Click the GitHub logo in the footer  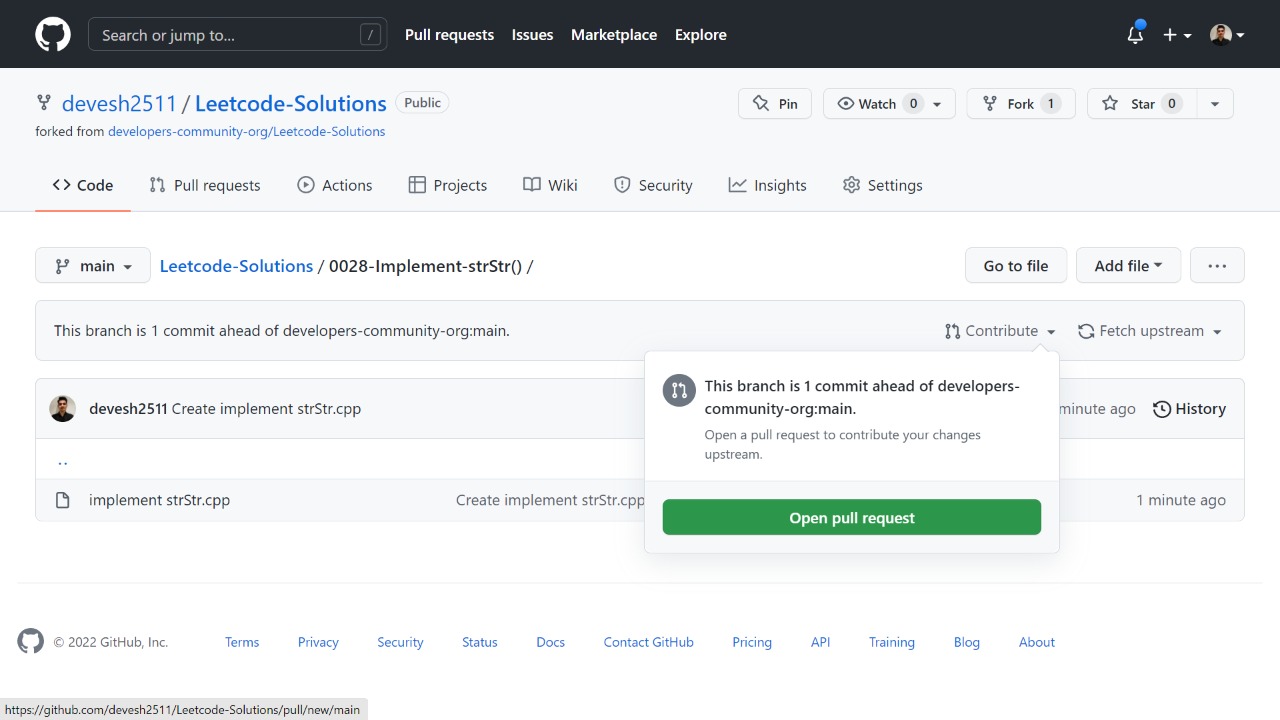[x=31, y=641]
